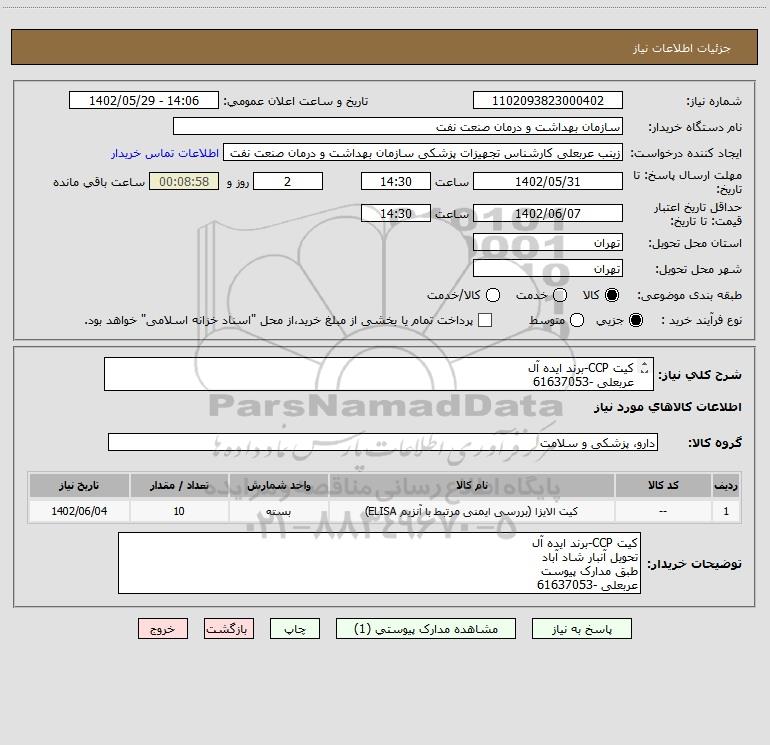Click the date cell 1402/06/04
Image resolution: width=770 pixels, height=745 pixels.
click(79, 511)
